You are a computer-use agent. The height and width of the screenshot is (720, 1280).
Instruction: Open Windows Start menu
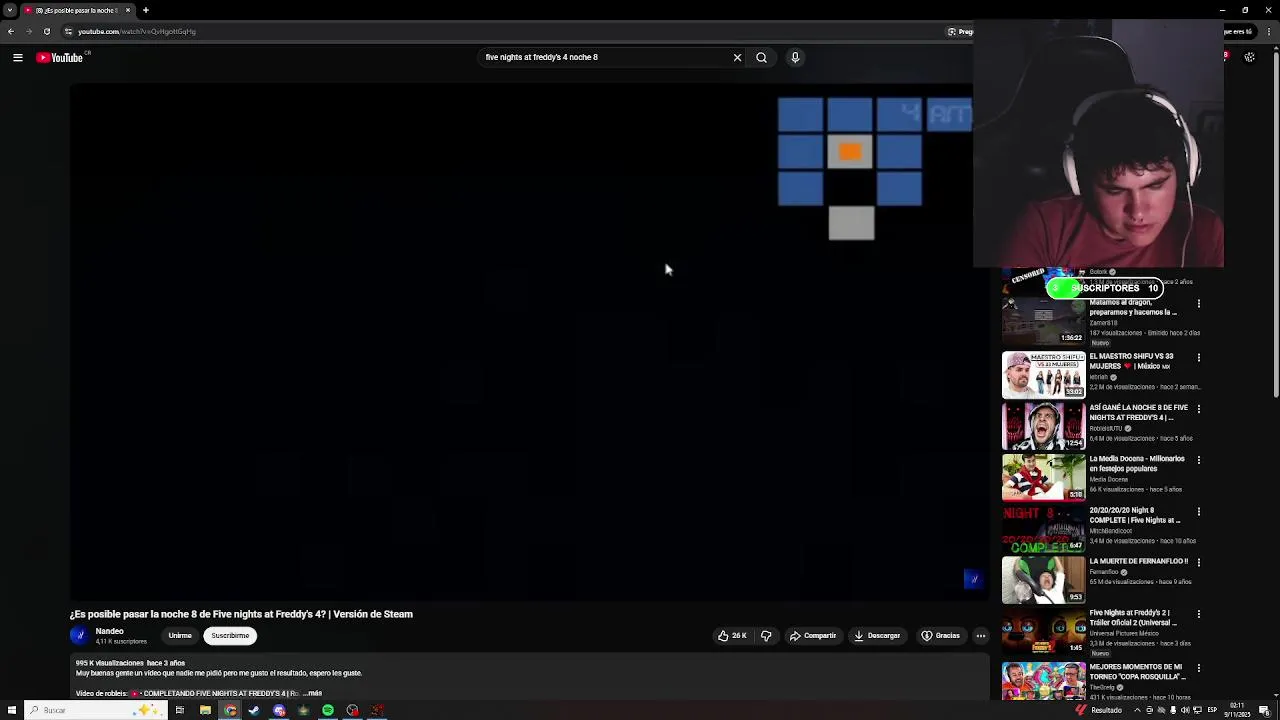pyautogui.click(x=11, y=711)
